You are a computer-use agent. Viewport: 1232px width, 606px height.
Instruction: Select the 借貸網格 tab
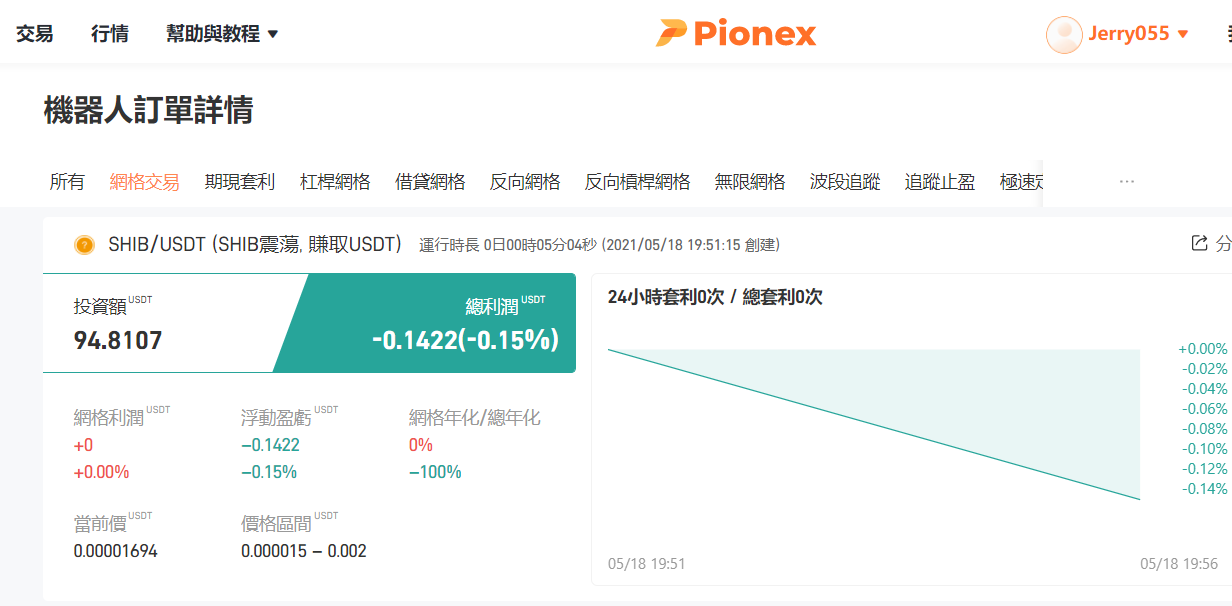coord(430,182)
